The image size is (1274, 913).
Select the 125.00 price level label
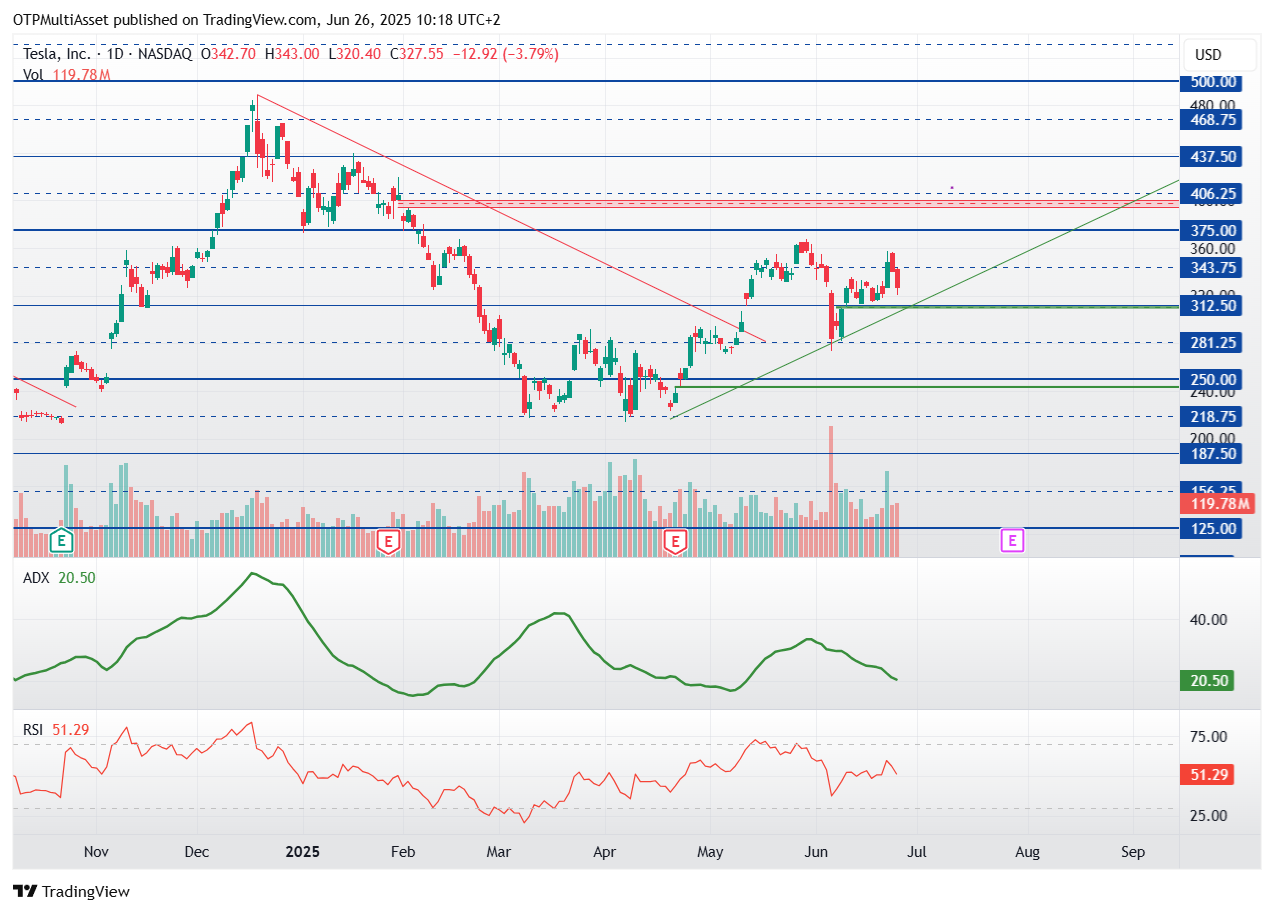(x=1213, y=528)
